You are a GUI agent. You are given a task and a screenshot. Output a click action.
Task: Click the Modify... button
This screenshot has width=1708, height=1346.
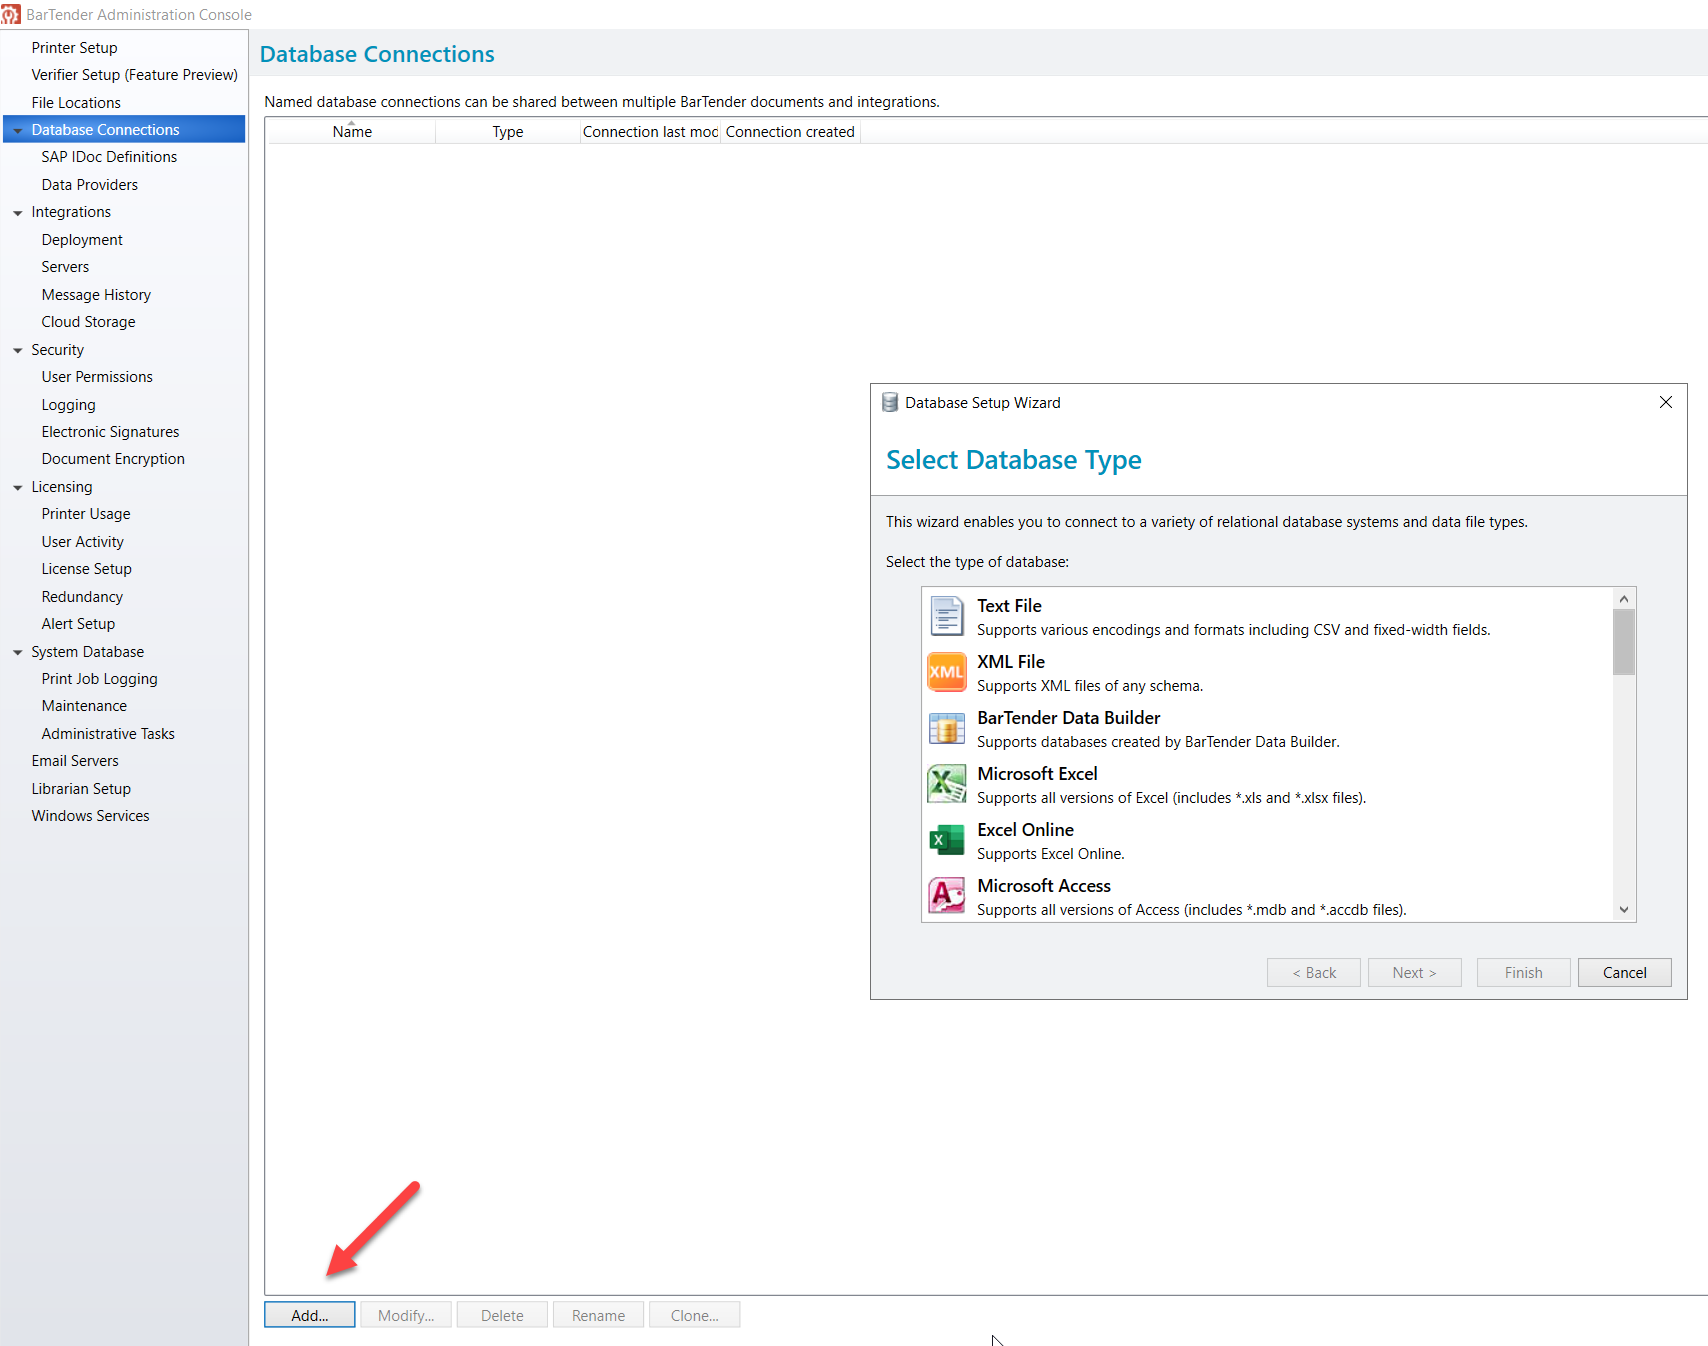click(x=406, y=1315)
